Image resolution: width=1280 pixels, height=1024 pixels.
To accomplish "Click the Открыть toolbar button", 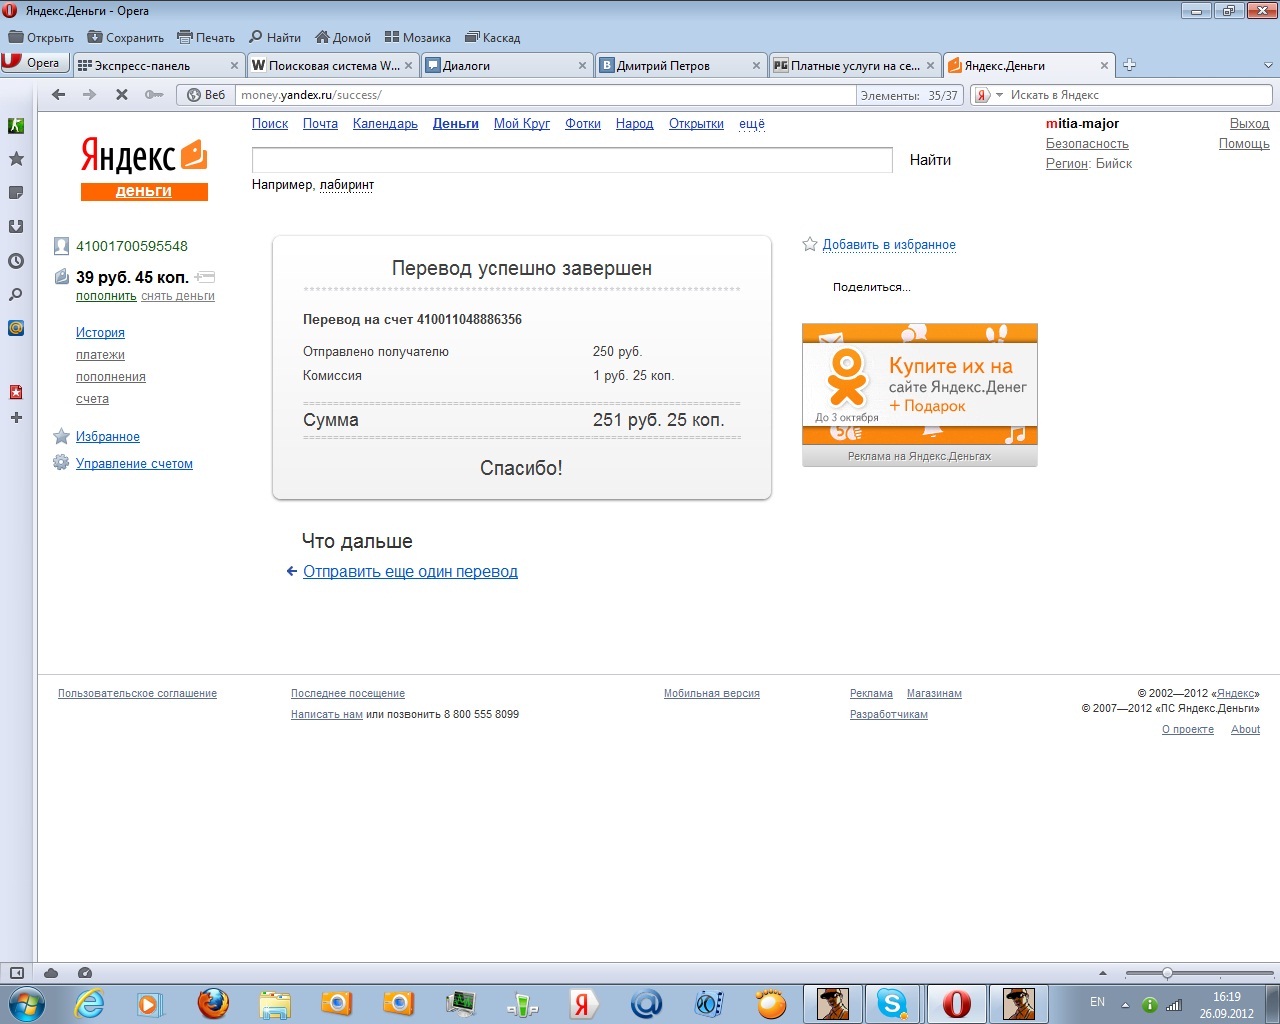I will click(x=41, y=38).
